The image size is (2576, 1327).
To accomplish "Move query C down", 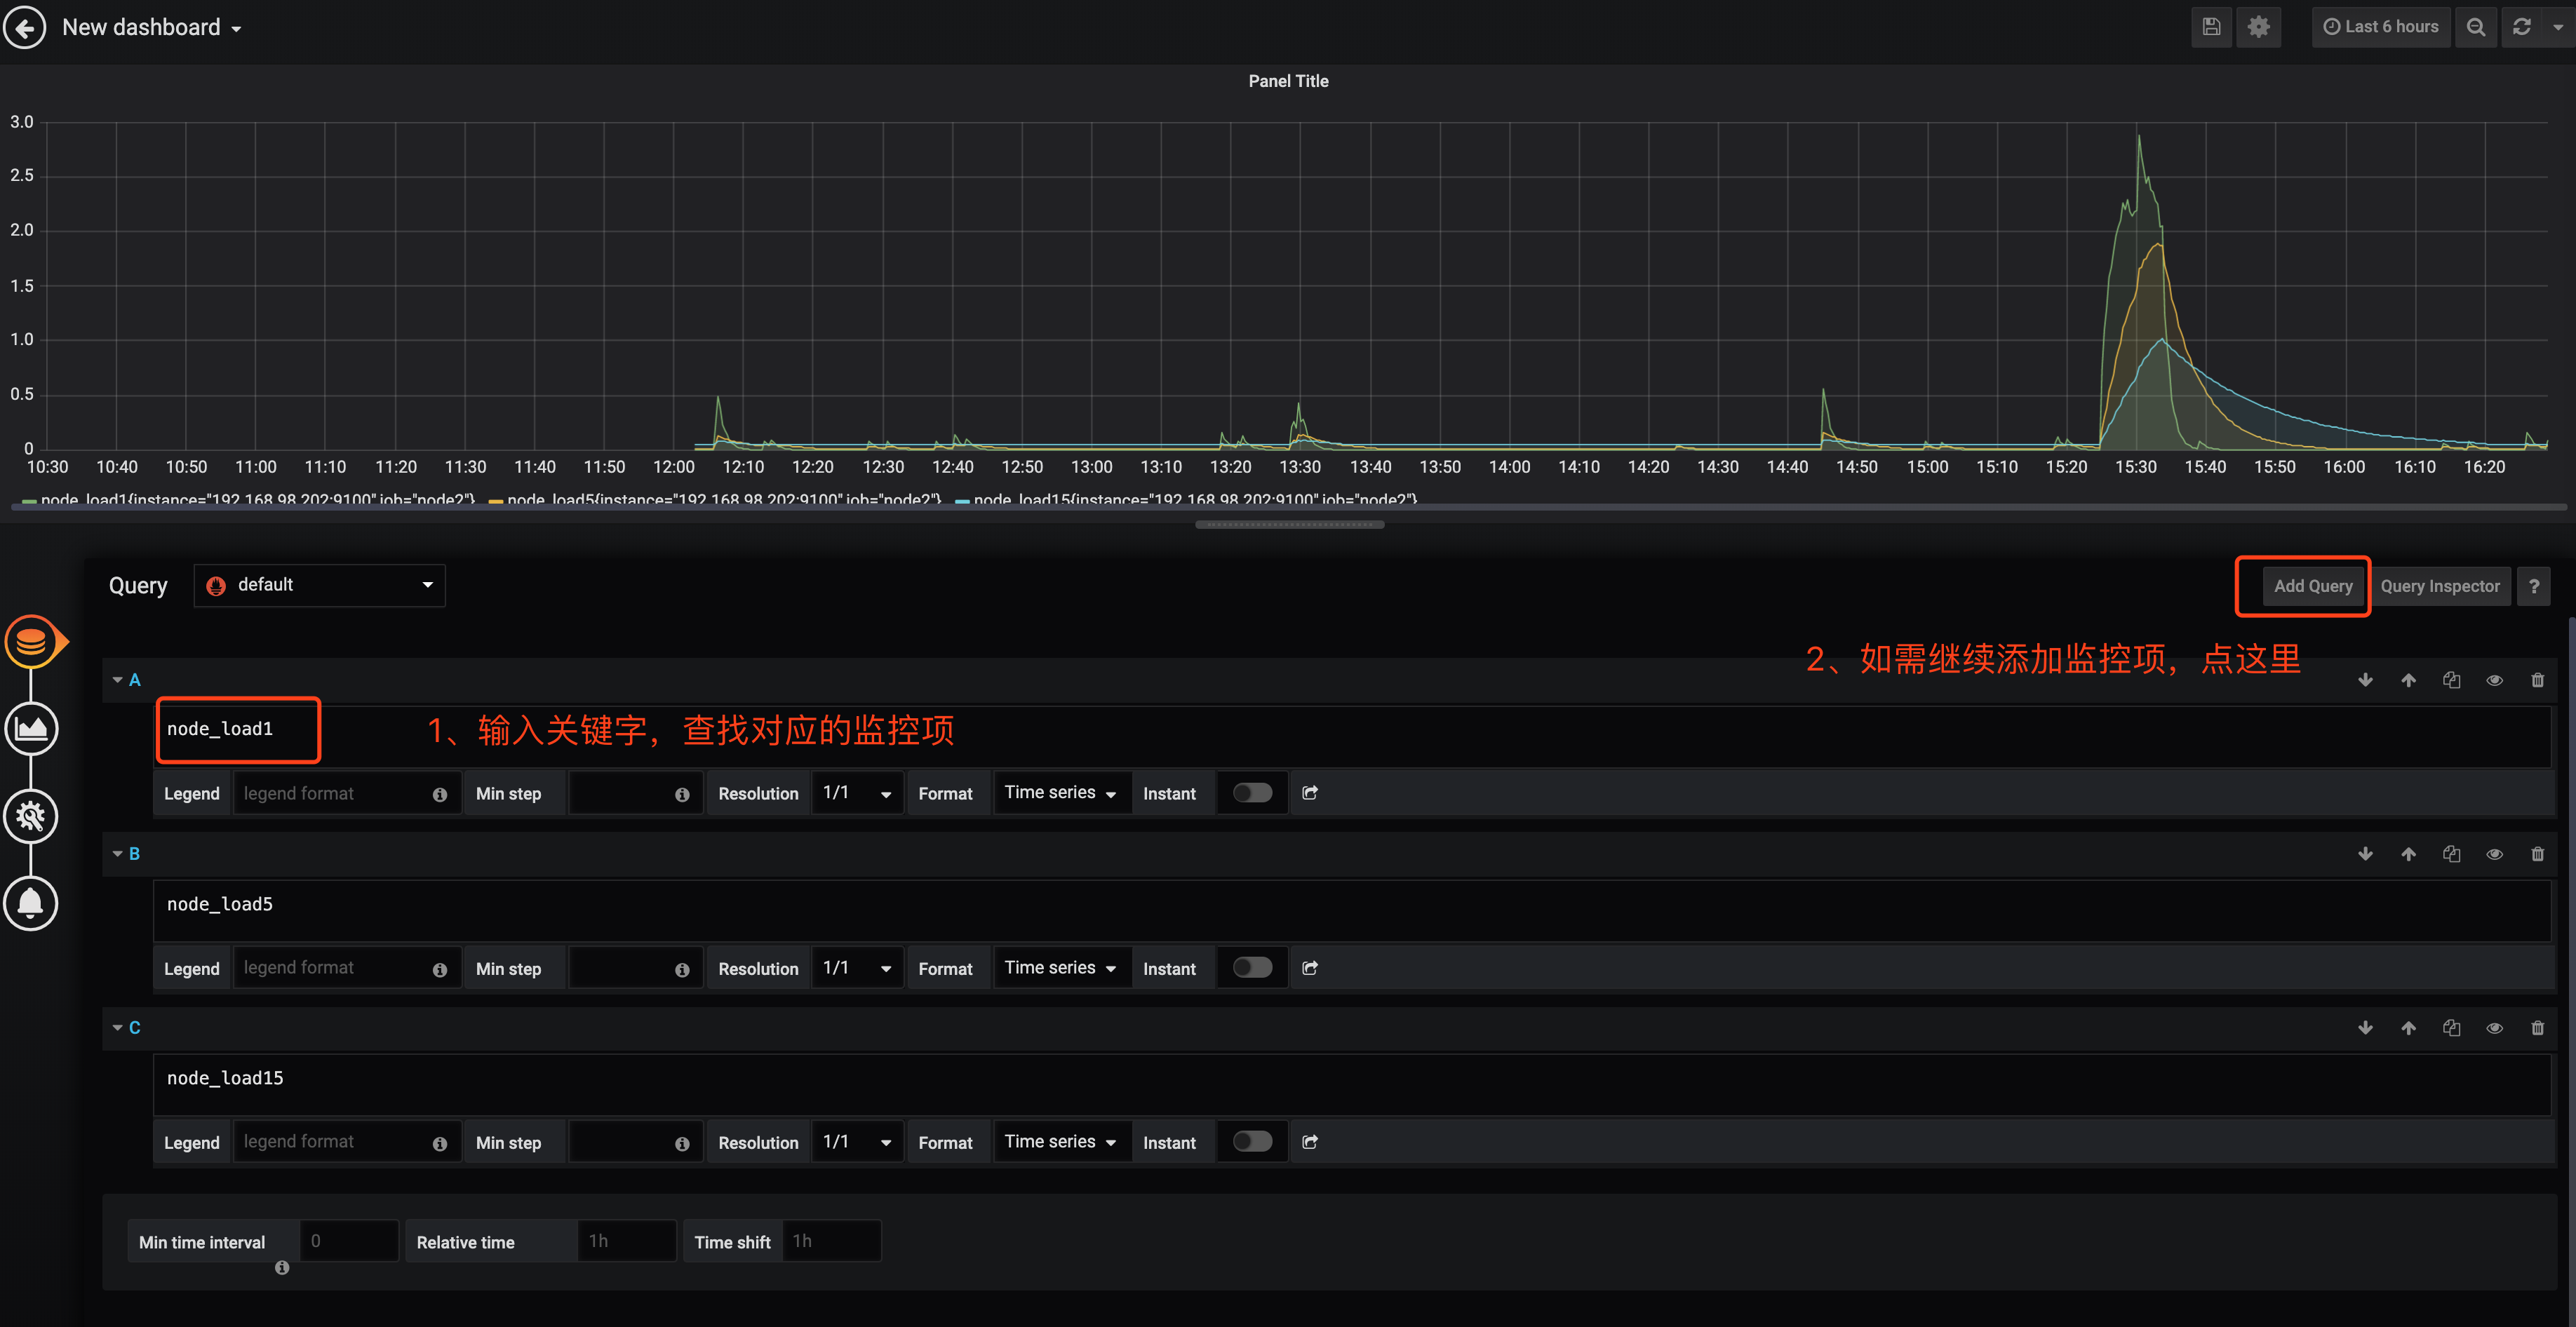I will click(2365, 1028).
